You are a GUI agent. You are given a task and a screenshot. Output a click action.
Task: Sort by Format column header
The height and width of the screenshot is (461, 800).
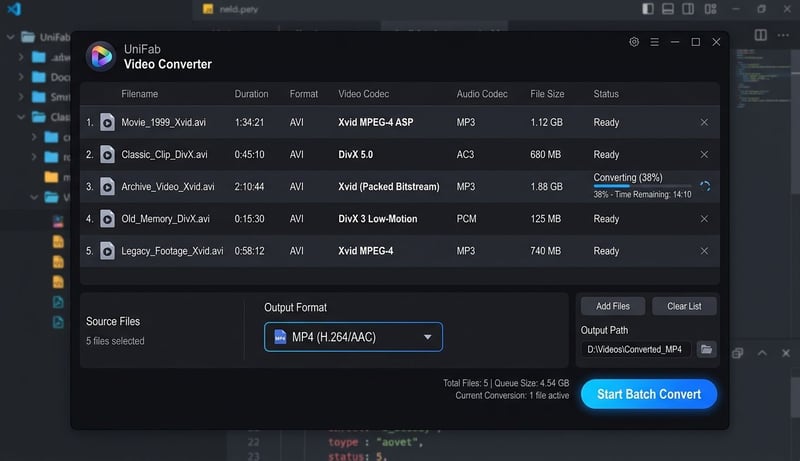point(304,94)
